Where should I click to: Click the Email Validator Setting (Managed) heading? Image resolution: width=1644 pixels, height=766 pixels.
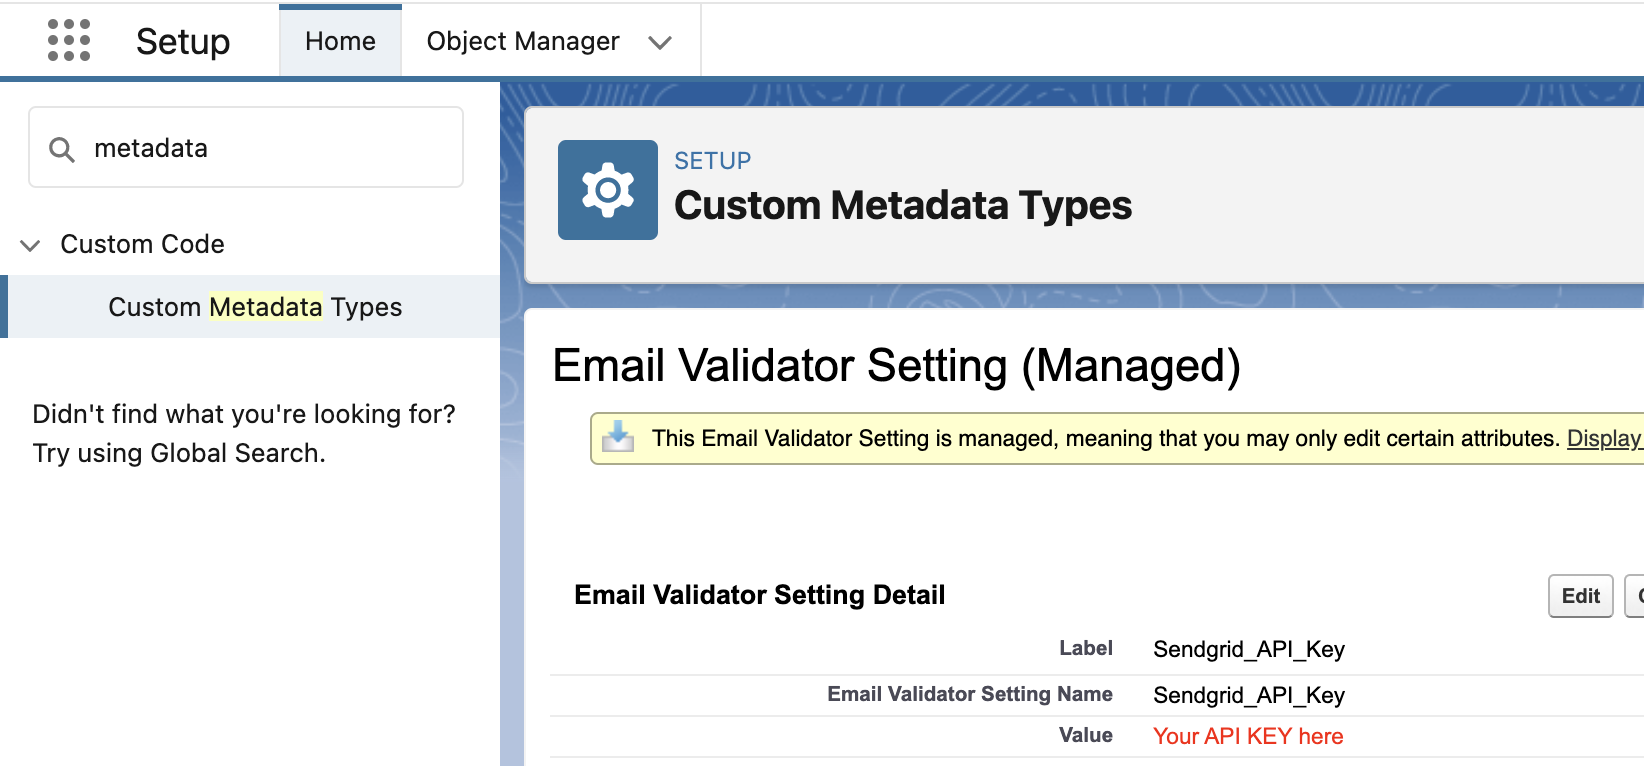click(x=897, y=366)
